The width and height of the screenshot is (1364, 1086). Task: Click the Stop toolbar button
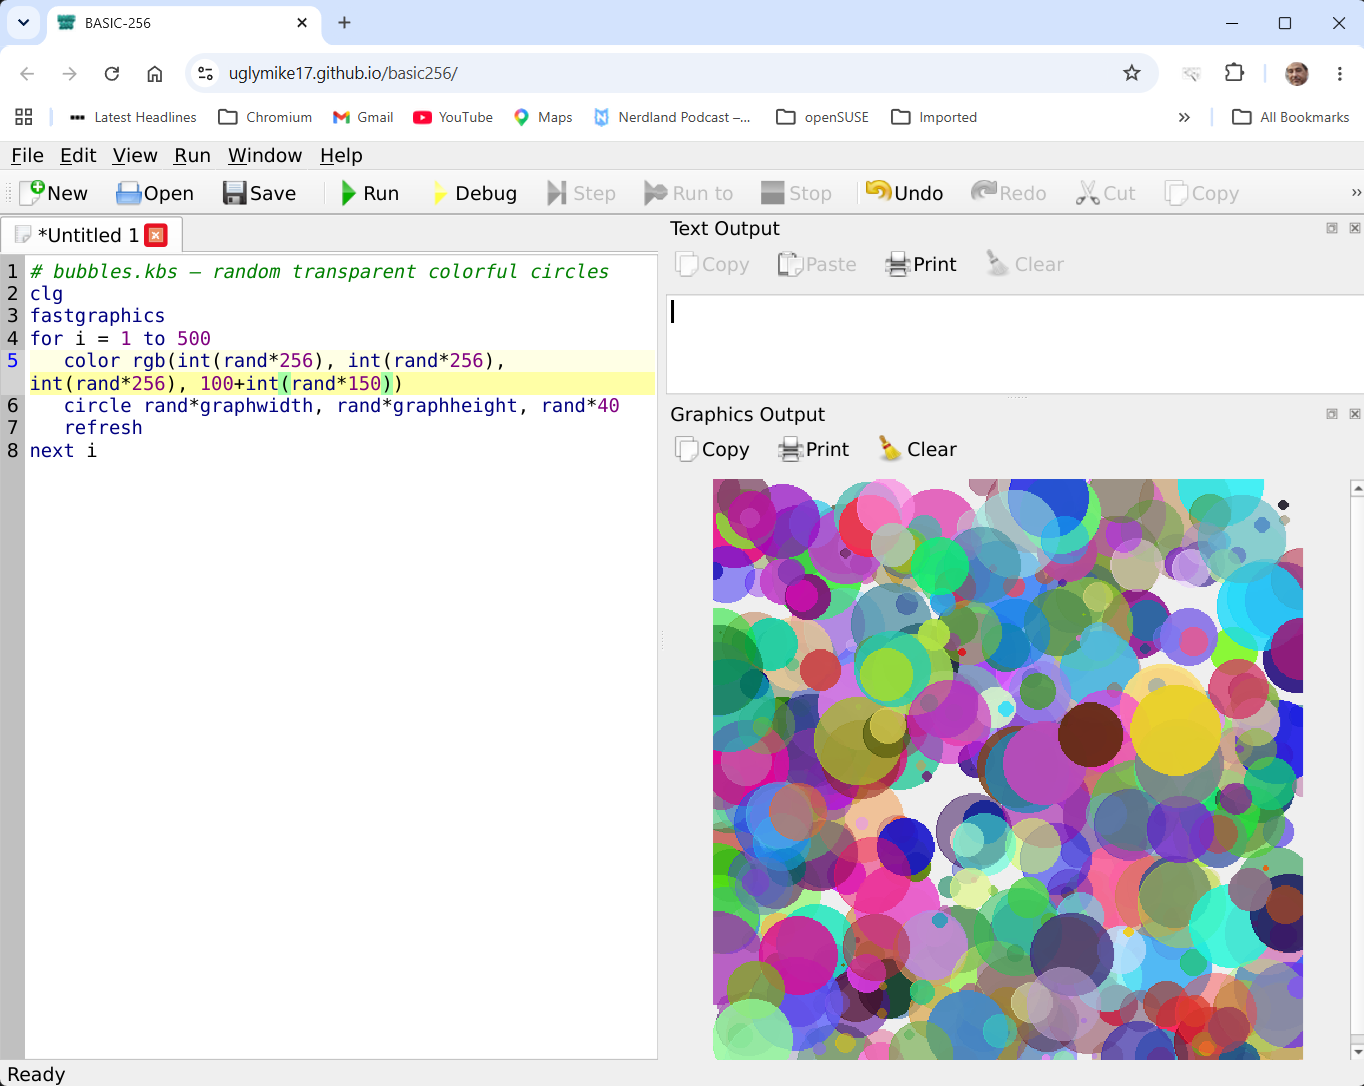pos(796,193)
